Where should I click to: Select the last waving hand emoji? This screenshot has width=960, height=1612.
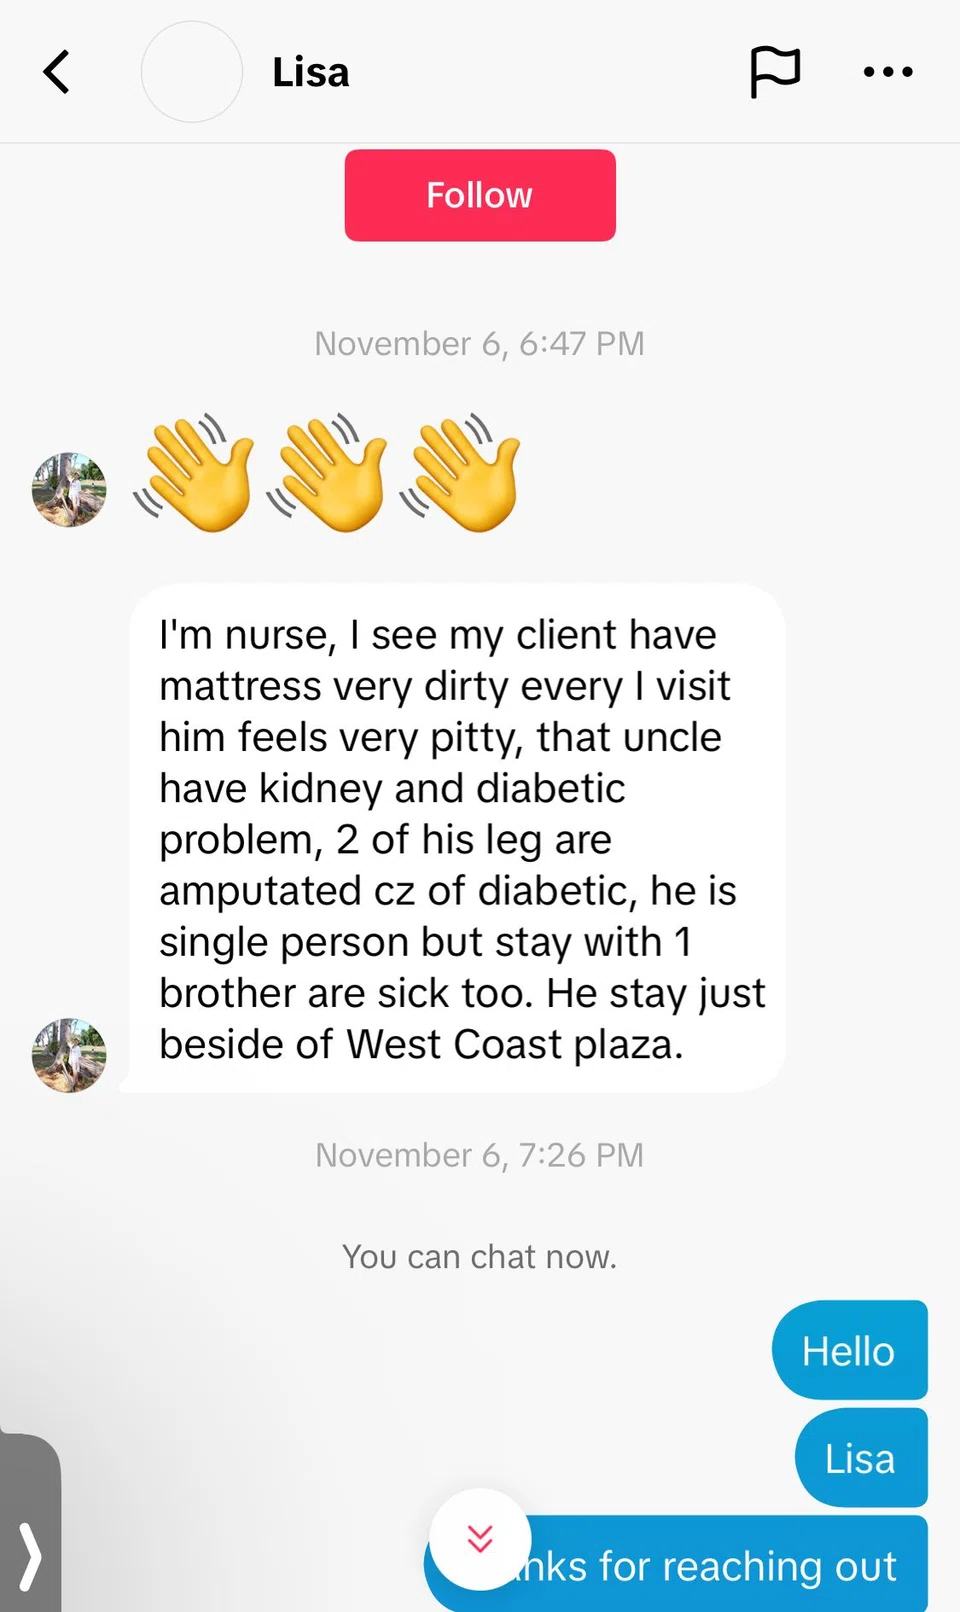tap(461, 473)
